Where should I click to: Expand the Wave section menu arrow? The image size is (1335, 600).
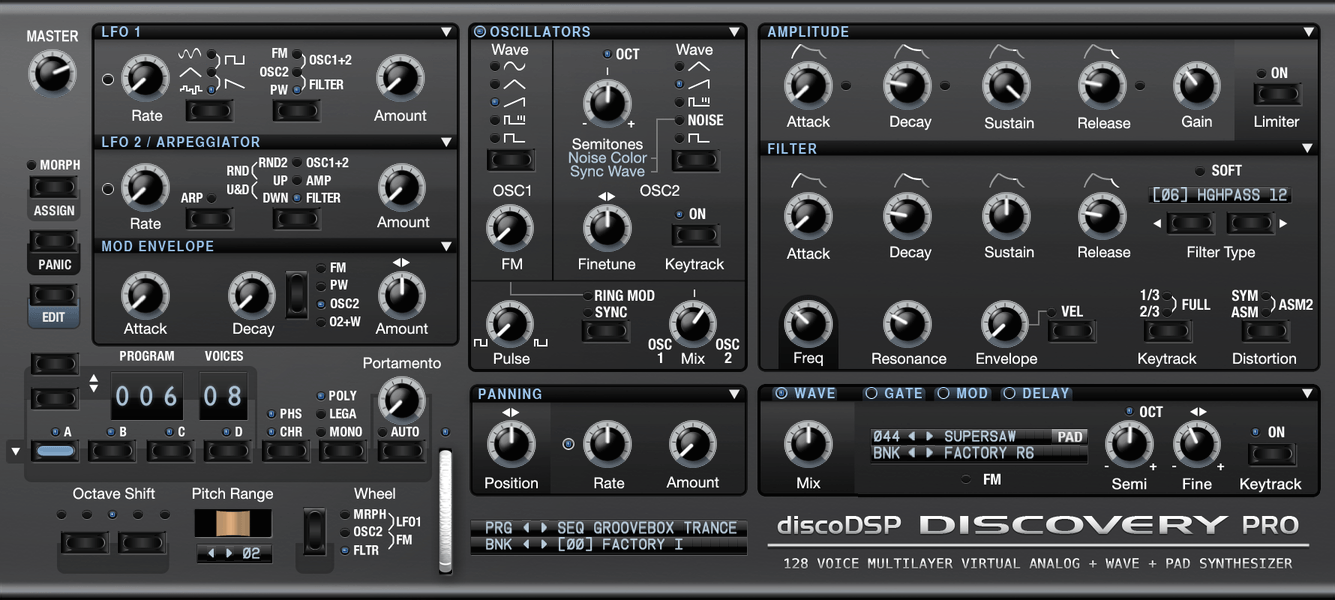click(1308, 394)
